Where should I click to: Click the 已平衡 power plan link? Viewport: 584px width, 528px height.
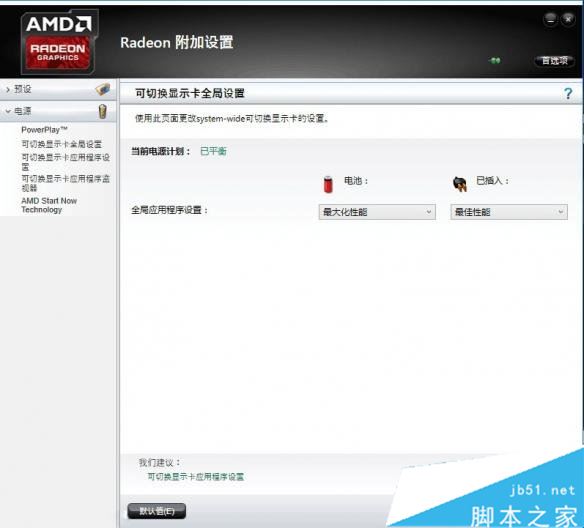click(x=213, y=151)
